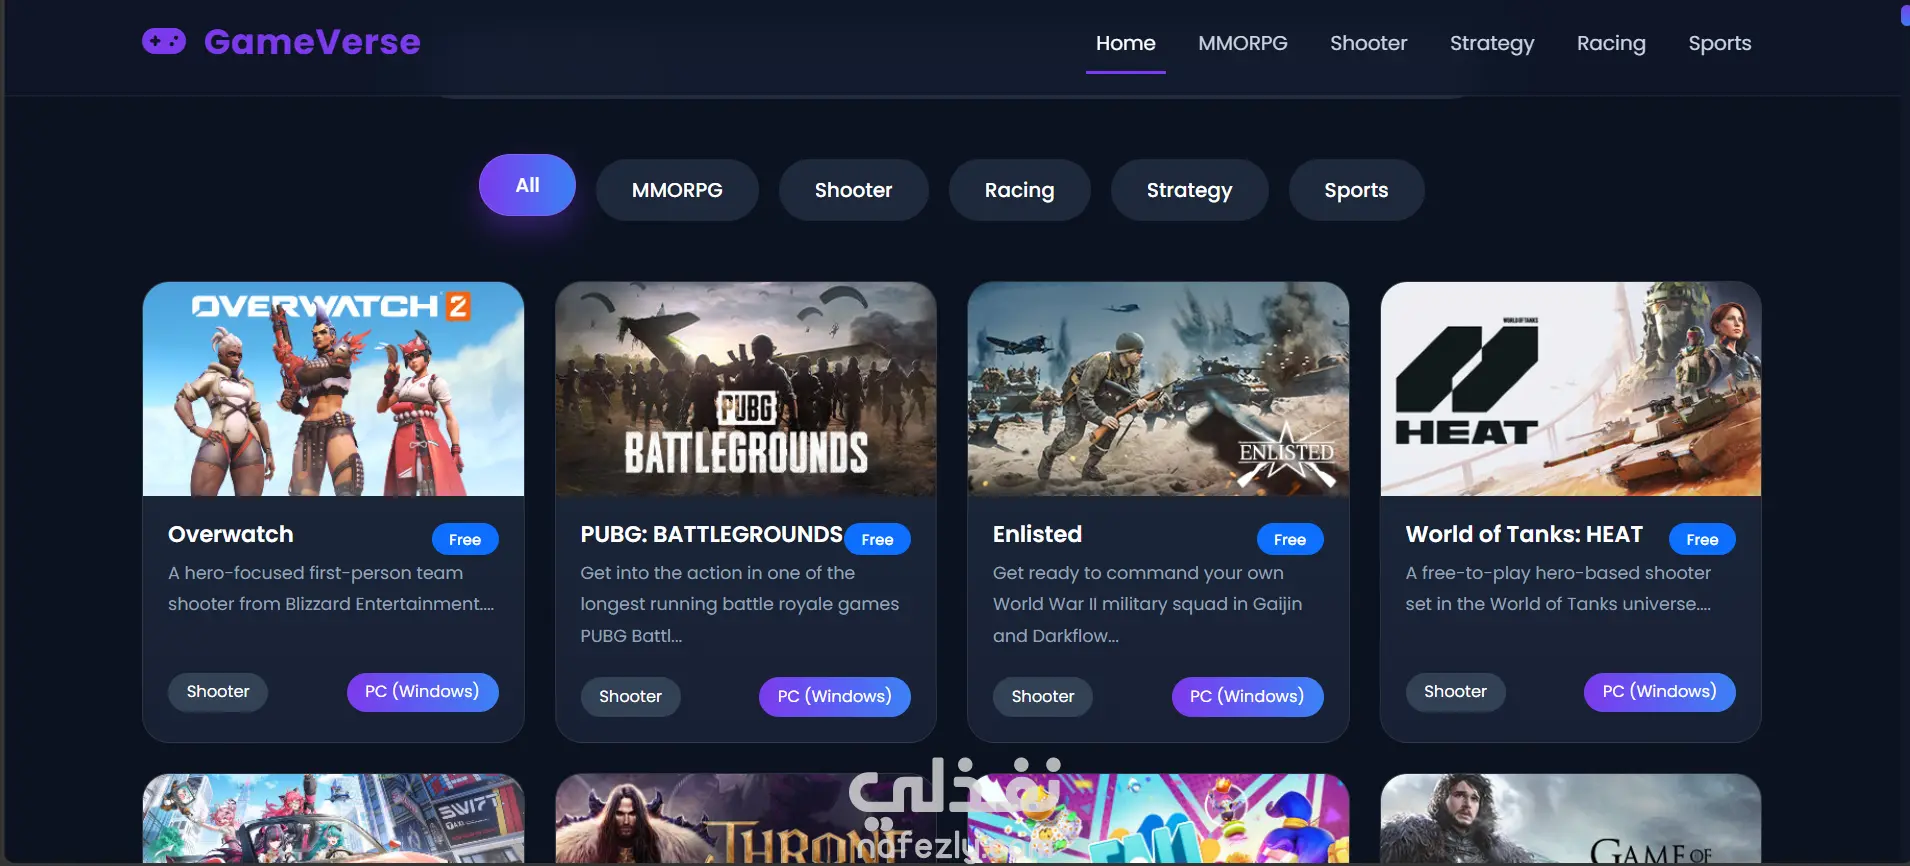
Task: Click the Overwatch game title
Action: (231, 534)
